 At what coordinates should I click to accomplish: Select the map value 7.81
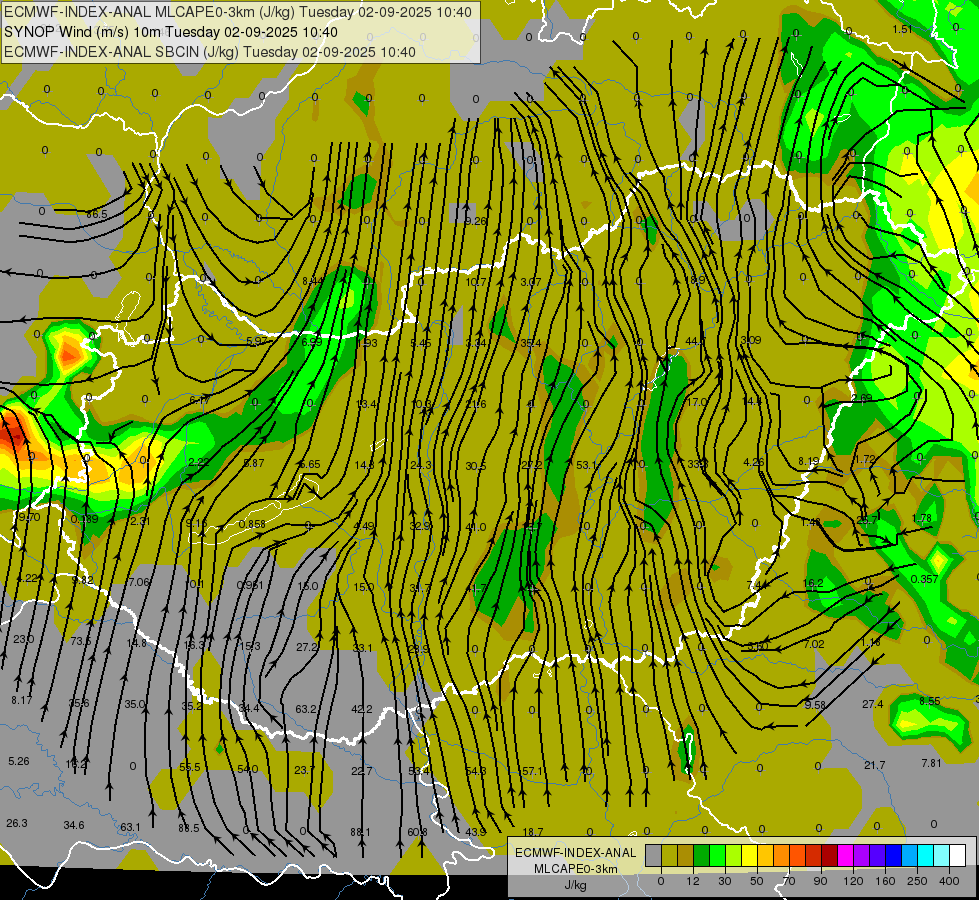tap(931, 763)
